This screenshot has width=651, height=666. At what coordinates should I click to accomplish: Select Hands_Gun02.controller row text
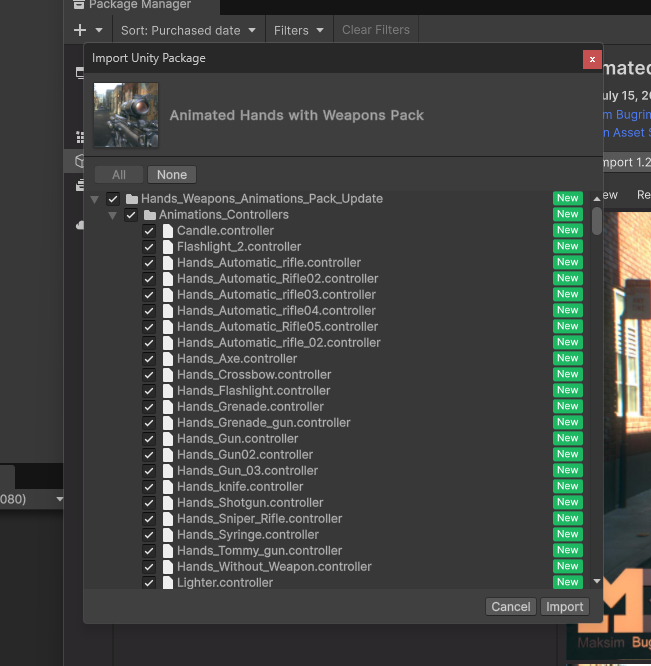pos(245,455)
